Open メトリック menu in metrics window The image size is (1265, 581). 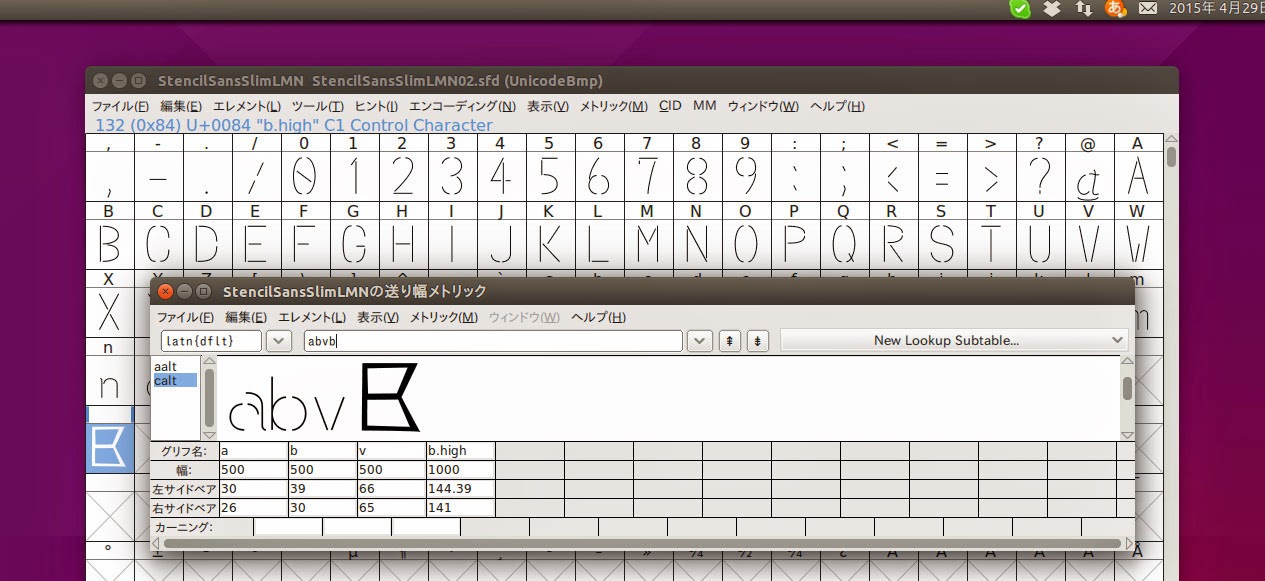tap(444, 317)
